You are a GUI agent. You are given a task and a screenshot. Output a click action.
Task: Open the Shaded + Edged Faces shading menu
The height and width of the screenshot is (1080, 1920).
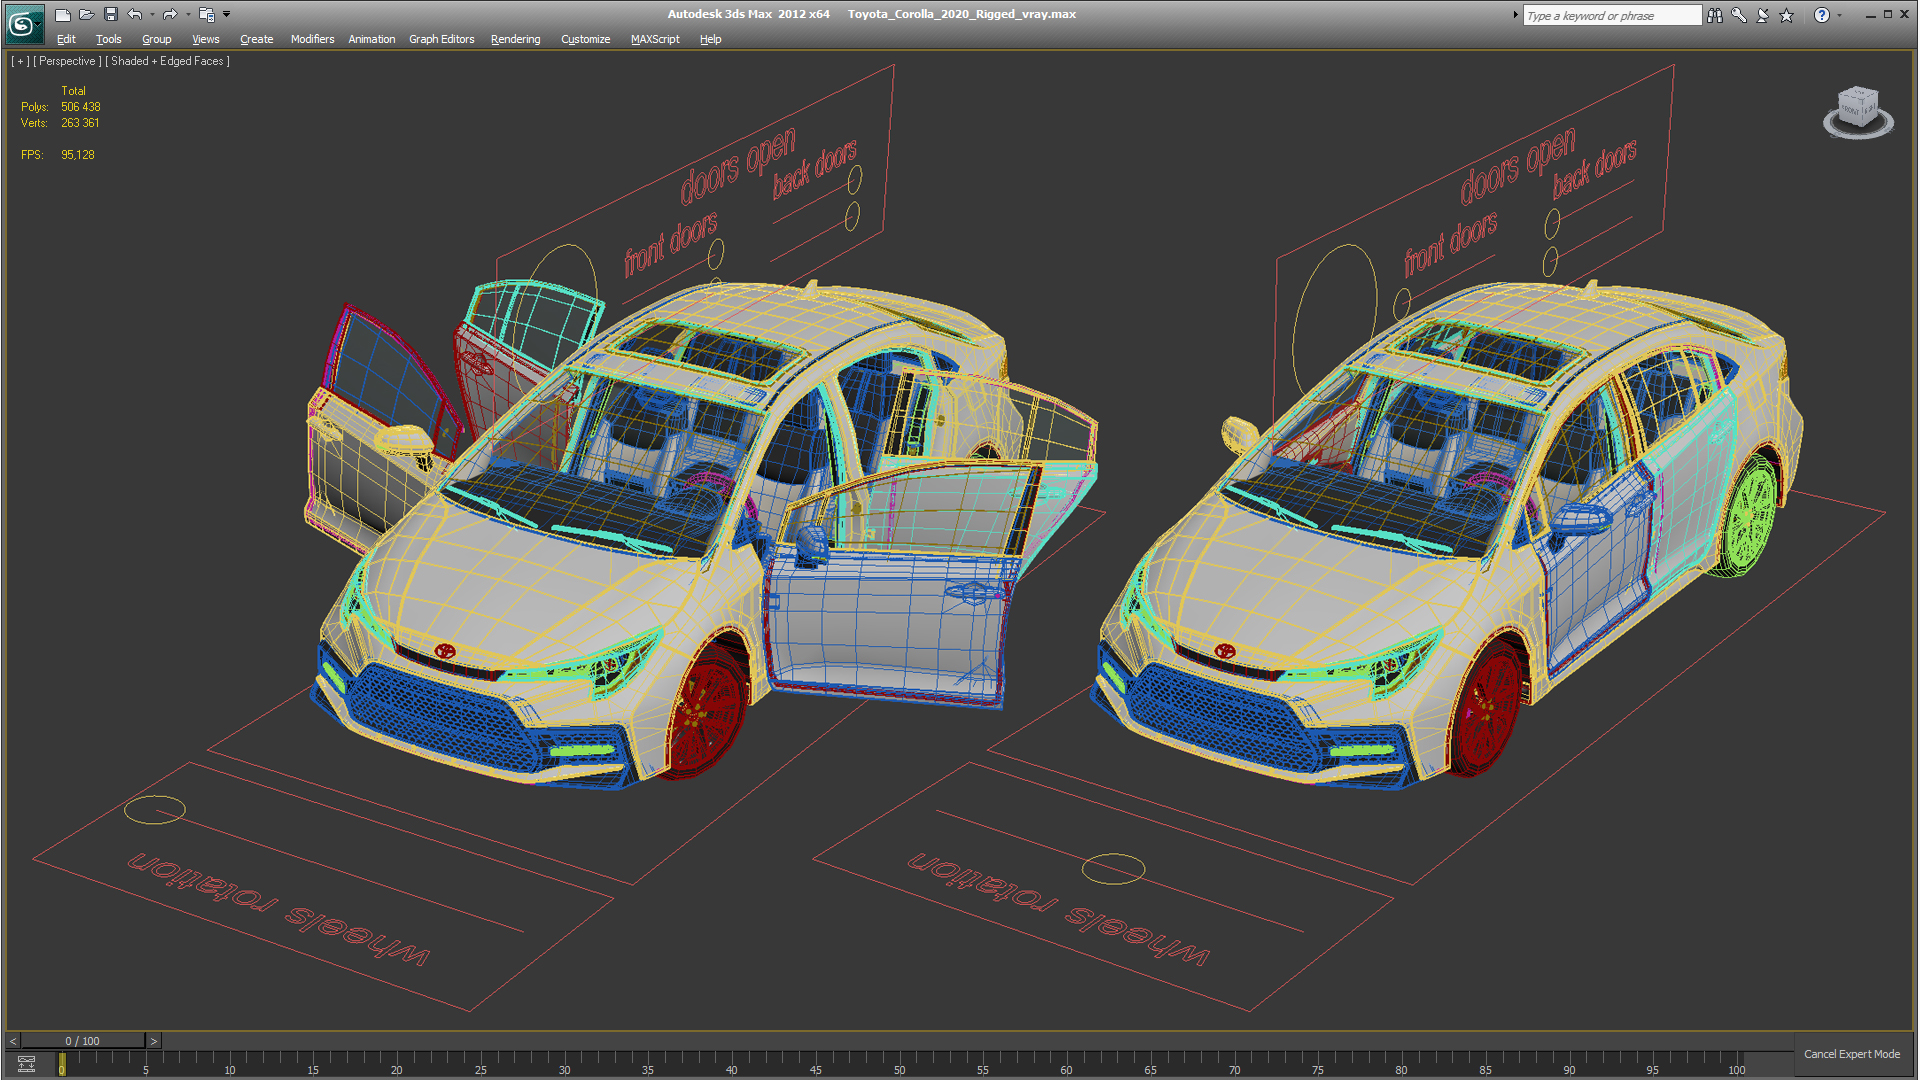(x=167, y=61)
